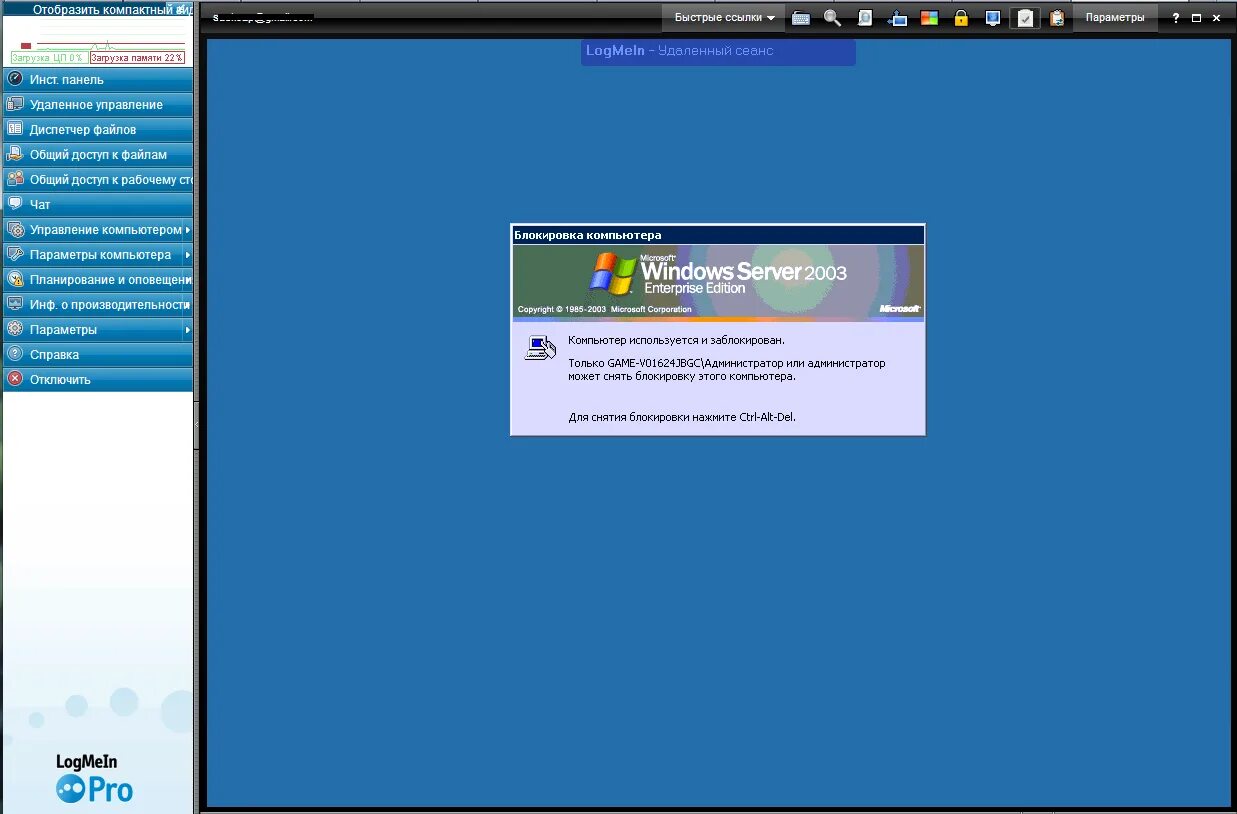Click the question mark help icon
This screenshot has height=814, width=1237.
pyautogui.click(x=1176, y=18)
